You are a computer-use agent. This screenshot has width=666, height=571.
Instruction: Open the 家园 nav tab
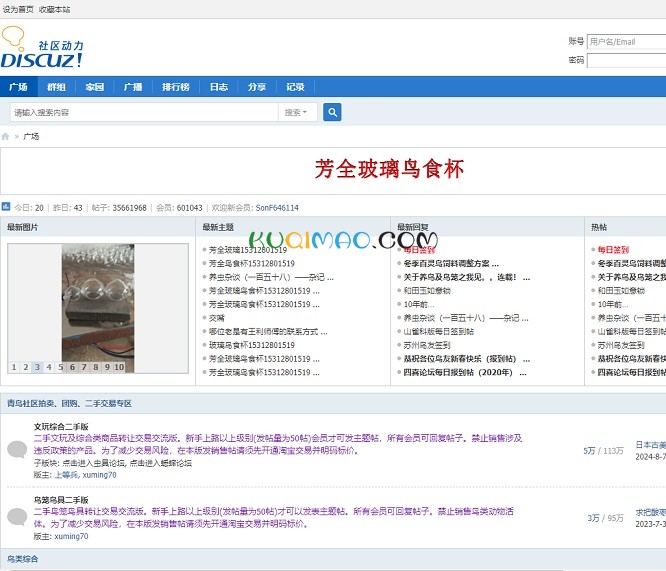[95, 87]
